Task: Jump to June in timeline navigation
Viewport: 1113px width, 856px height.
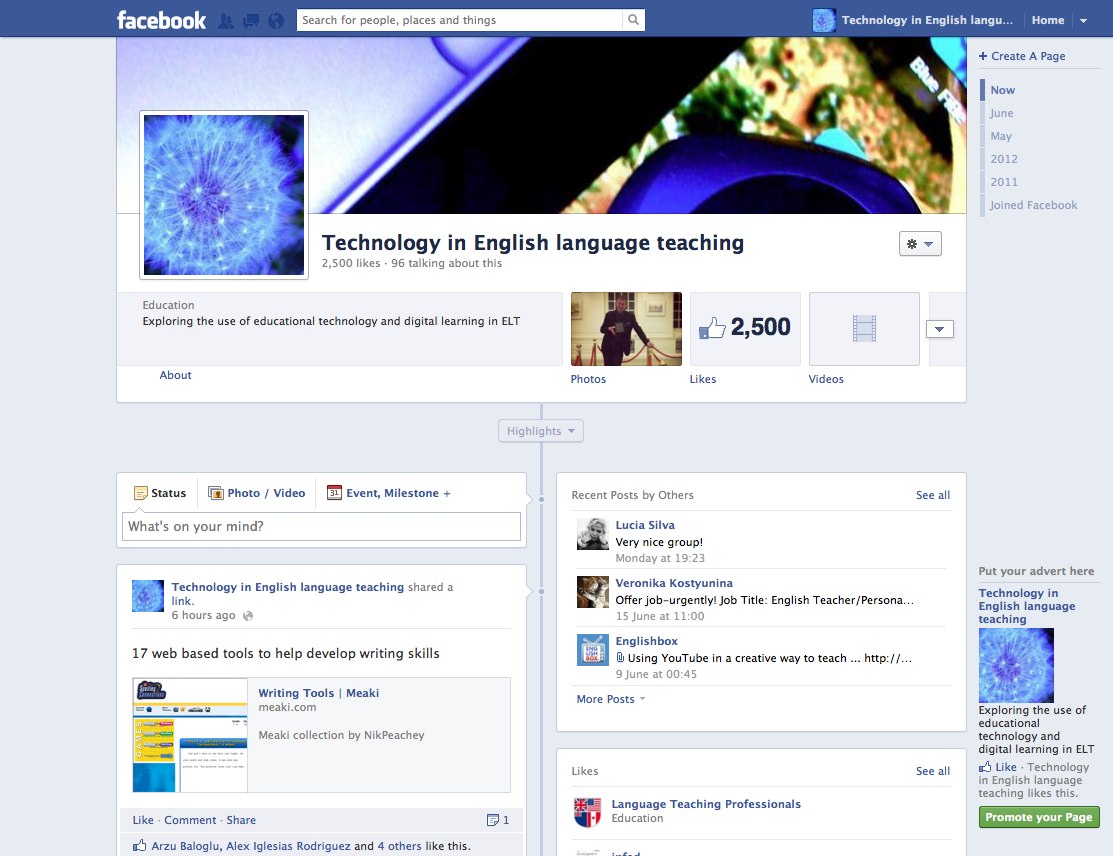Action: pyautogui.click(x=1002, y=113)
